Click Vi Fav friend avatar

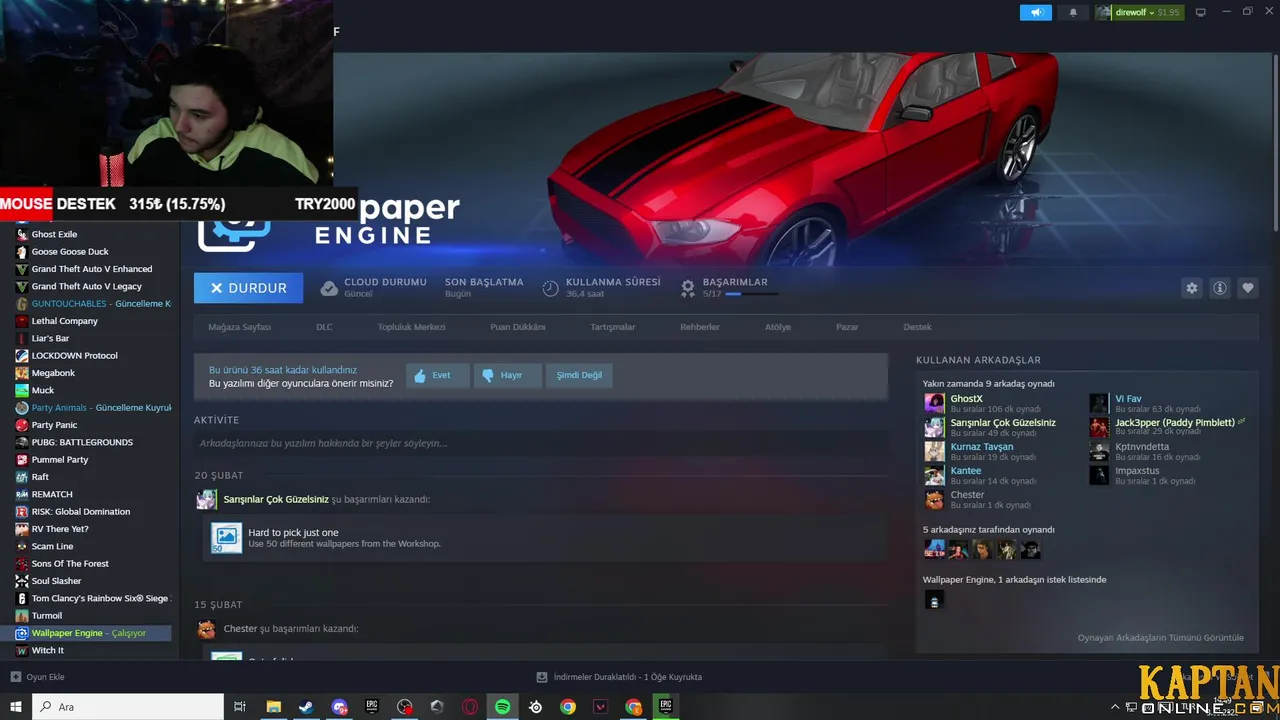(x=1099, y=403)
